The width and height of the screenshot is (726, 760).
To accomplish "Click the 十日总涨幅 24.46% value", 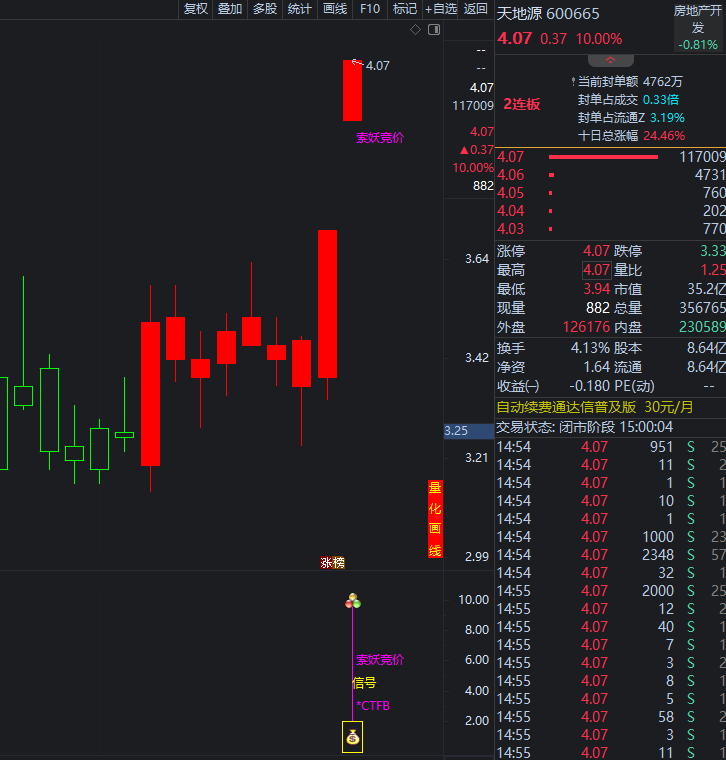I will (x=664, y=136).
